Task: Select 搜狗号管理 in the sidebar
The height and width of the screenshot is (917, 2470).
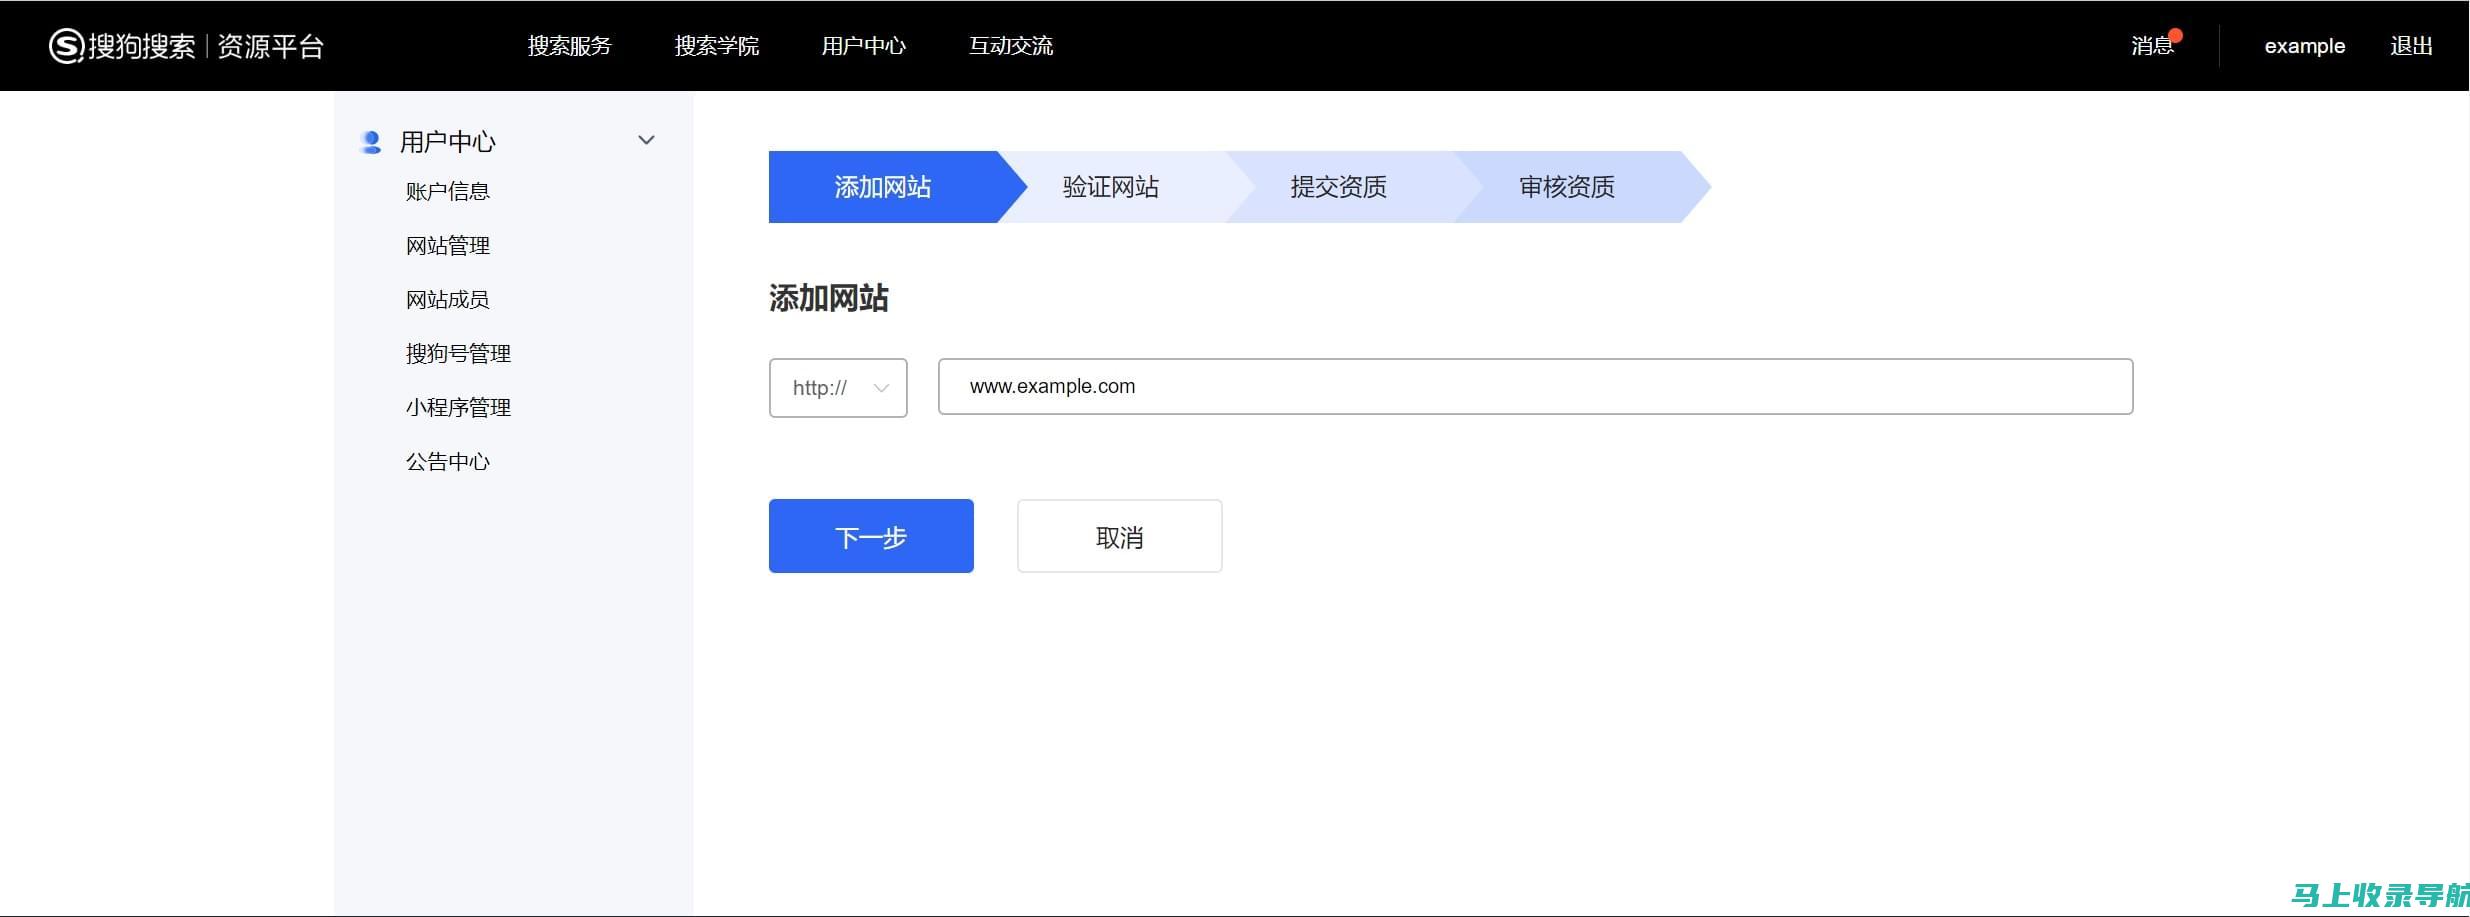Action: point(458,353)
